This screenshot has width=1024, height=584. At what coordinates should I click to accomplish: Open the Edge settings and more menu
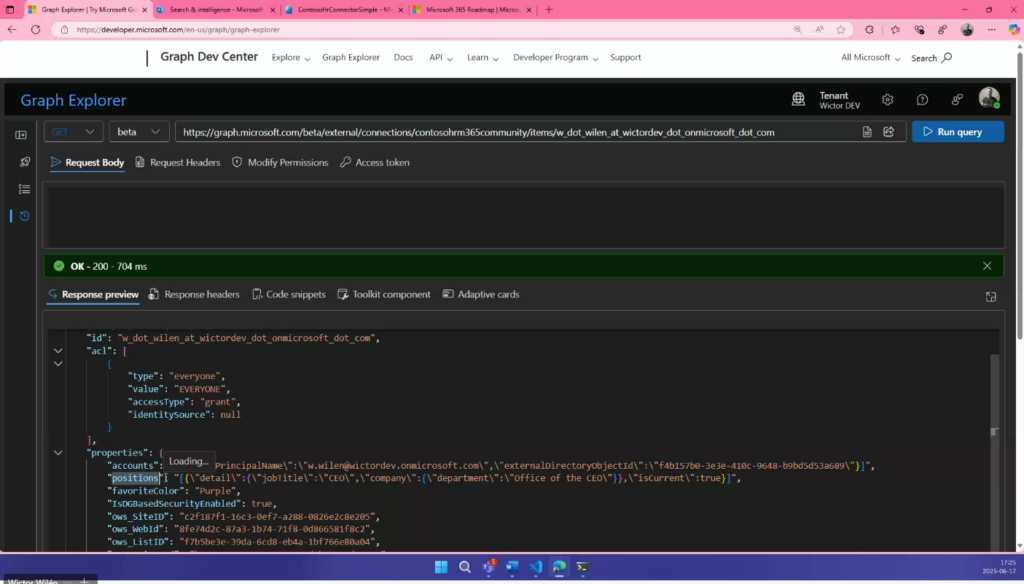tap(991, 29)
